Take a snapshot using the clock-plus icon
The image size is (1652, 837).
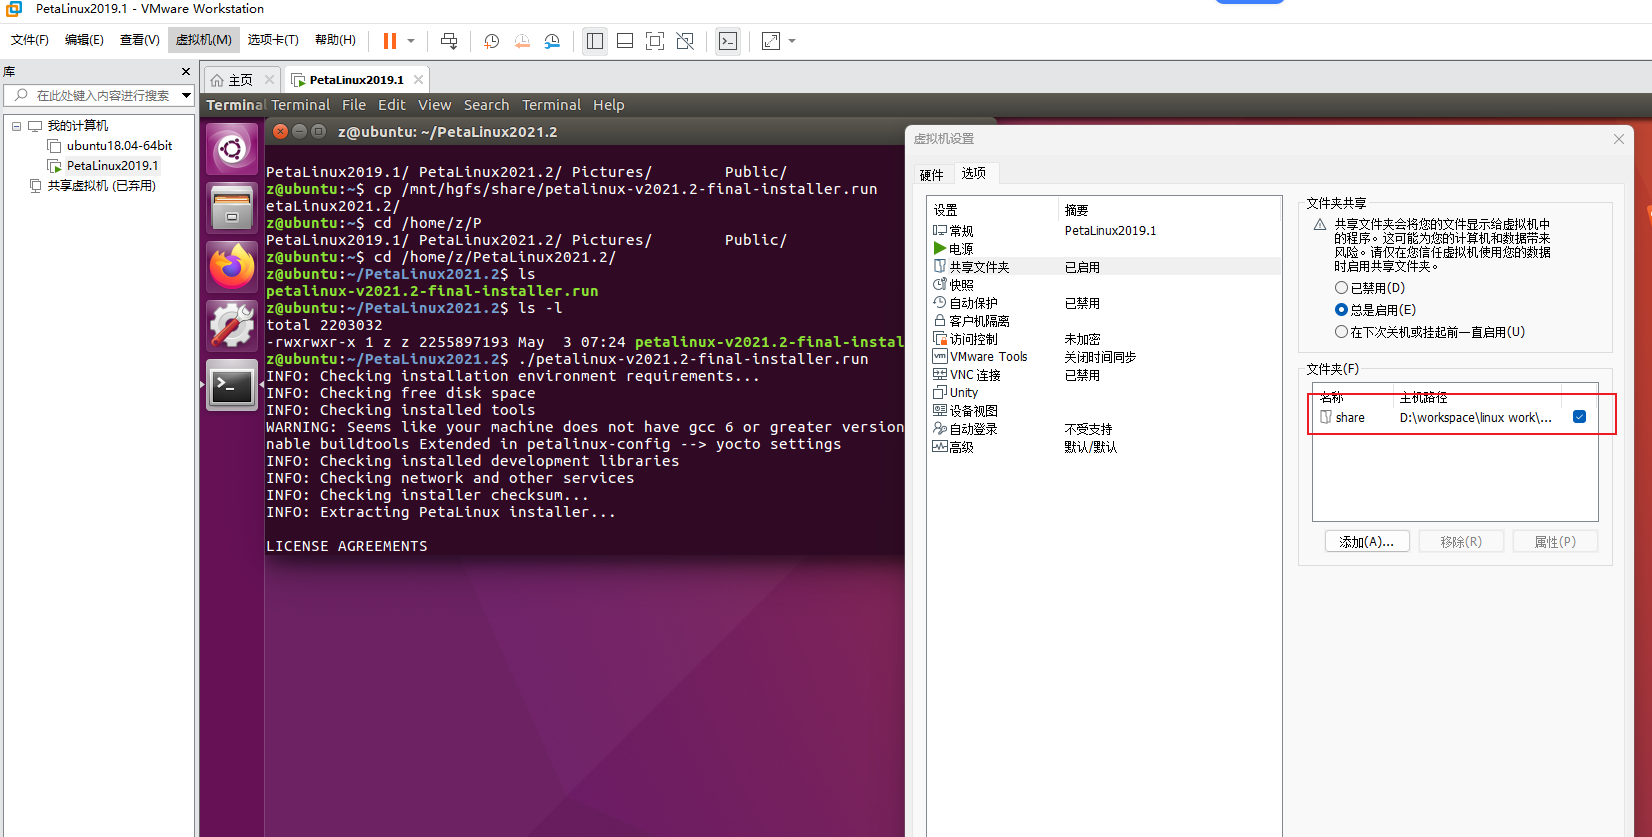pos(492,41)
